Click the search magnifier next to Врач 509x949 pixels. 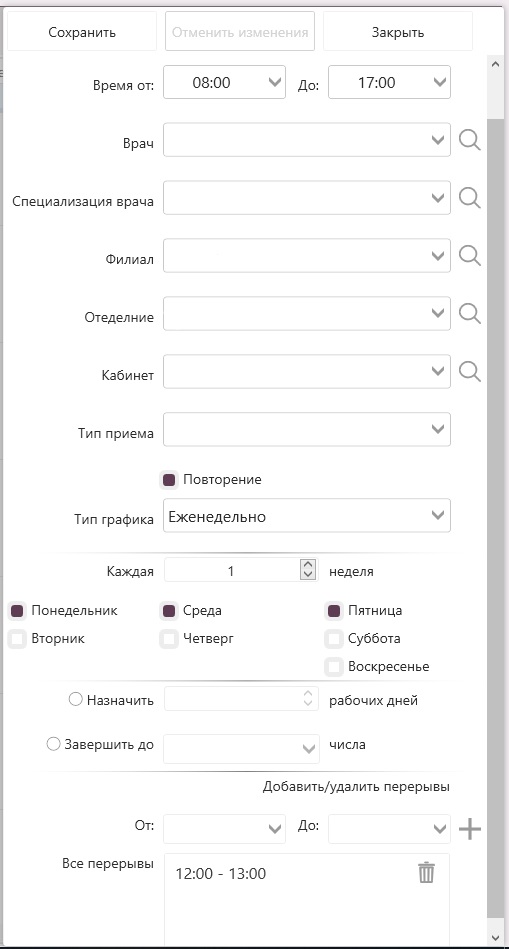coord(469,140)
